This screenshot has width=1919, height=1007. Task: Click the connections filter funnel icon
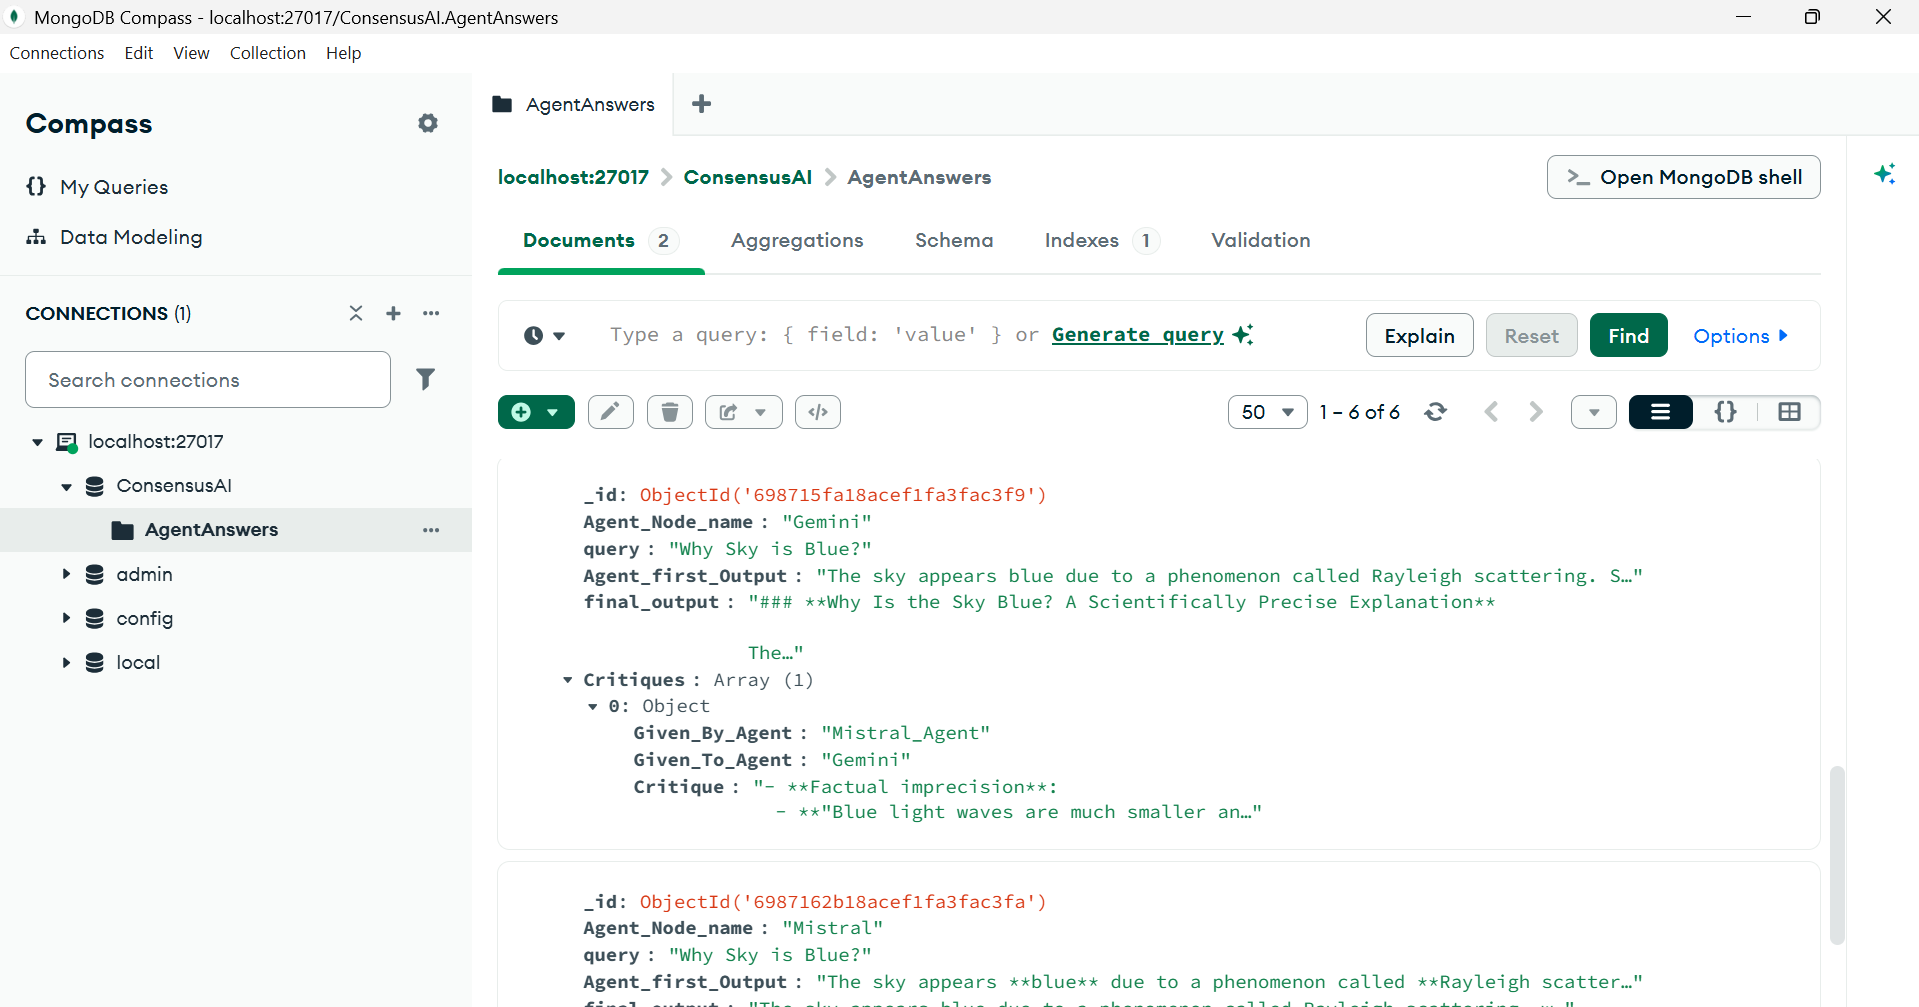(425, 379)
